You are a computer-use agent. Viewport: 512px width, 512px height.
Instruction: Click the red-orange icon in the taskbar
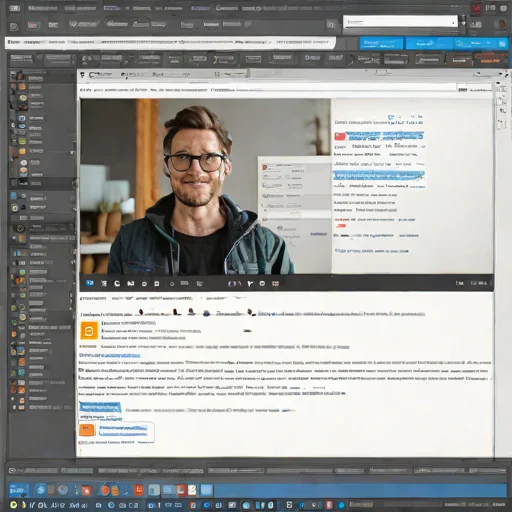(138, 490)
